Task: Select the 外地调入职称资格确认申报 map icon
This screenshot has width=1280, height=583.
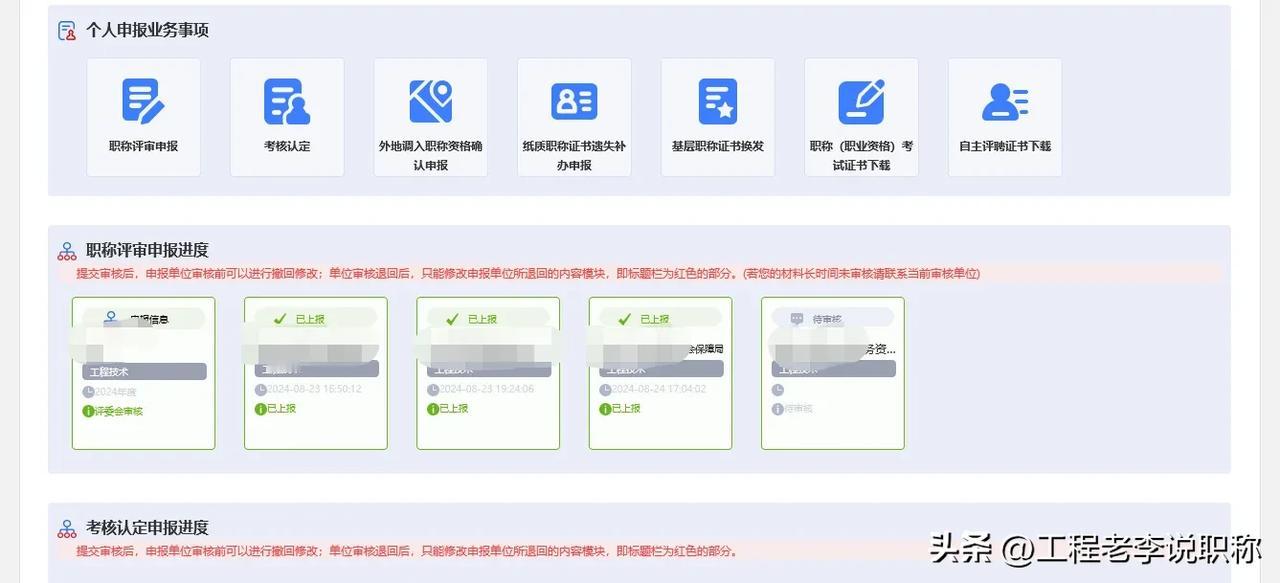Action: tap(431, 101)
